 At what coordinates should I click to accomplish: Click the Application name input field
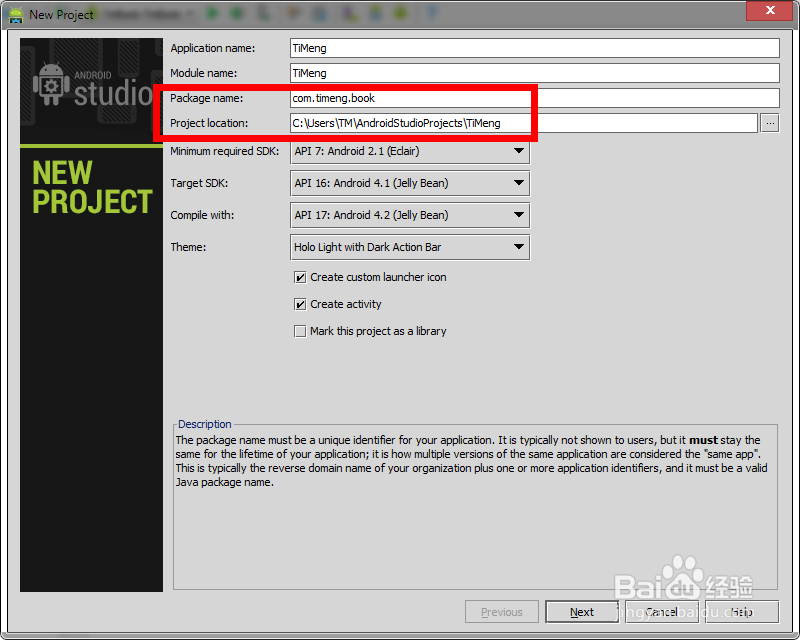coord(534,48)
